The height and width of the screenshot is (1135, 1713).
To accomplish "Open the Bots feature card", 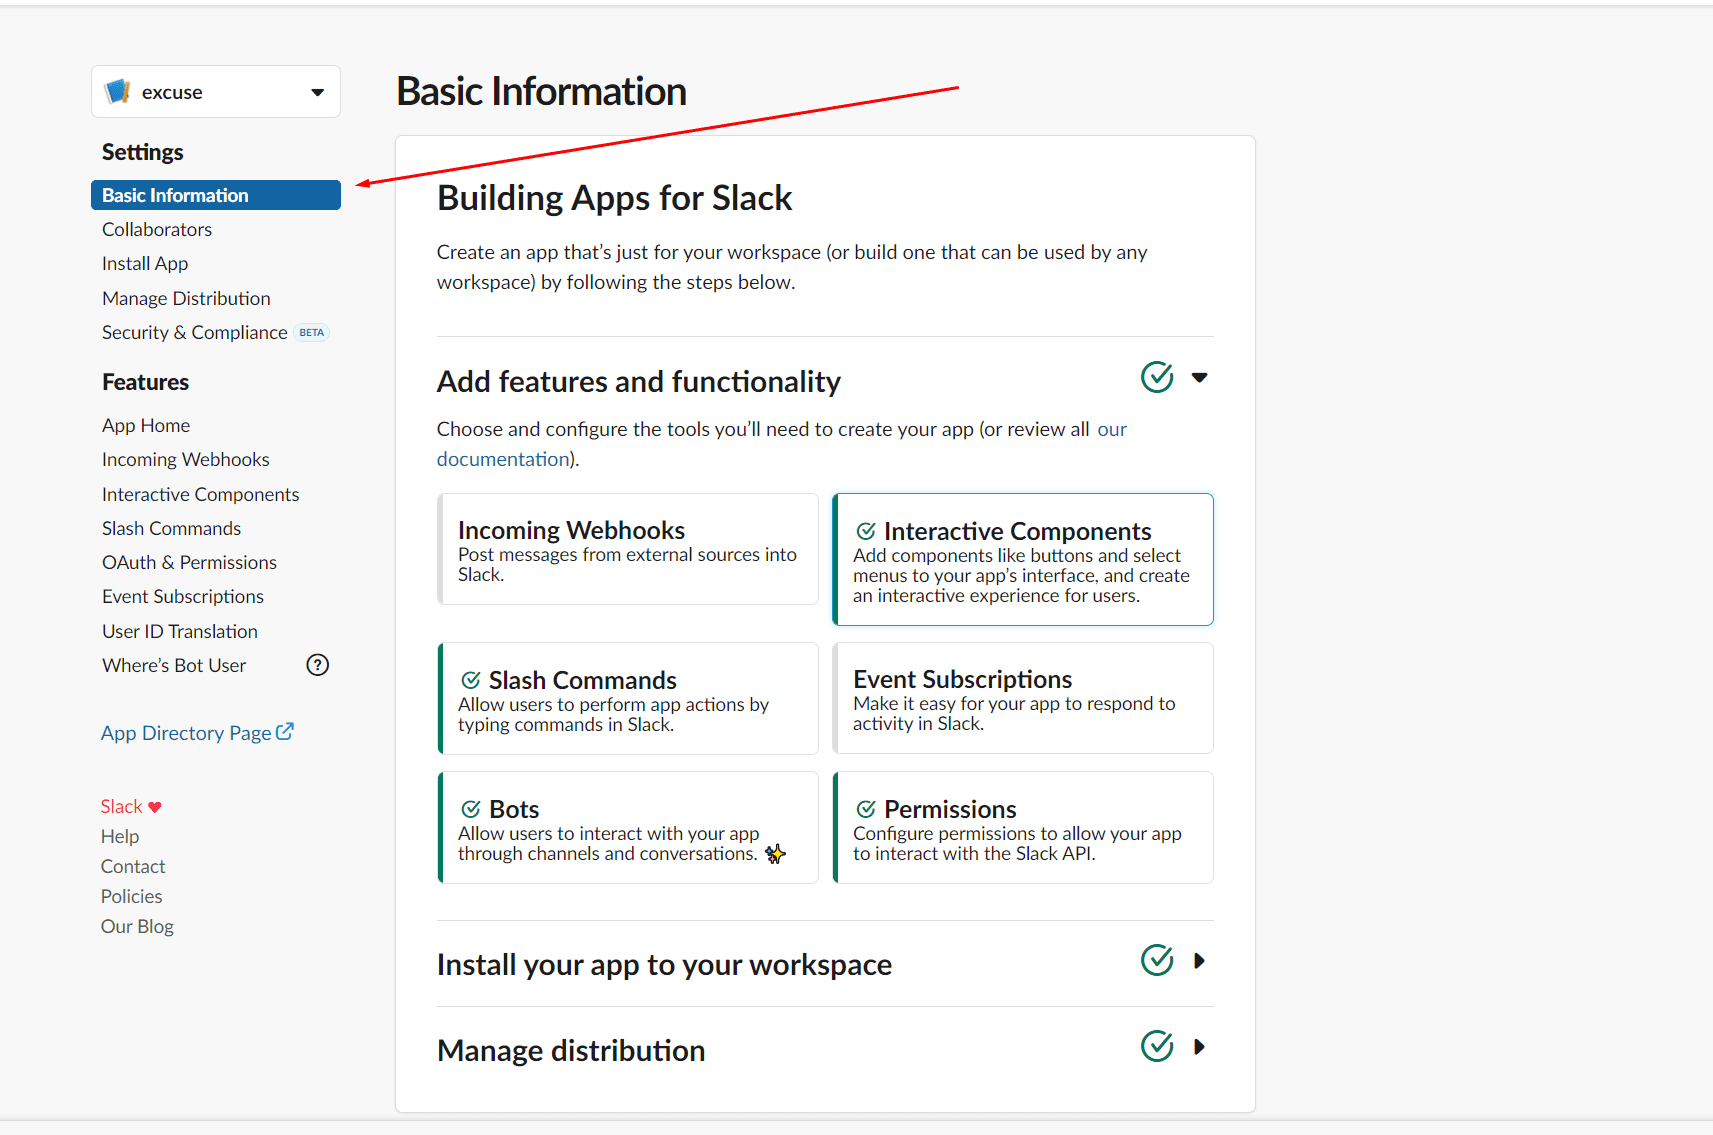I will [628, 827].
